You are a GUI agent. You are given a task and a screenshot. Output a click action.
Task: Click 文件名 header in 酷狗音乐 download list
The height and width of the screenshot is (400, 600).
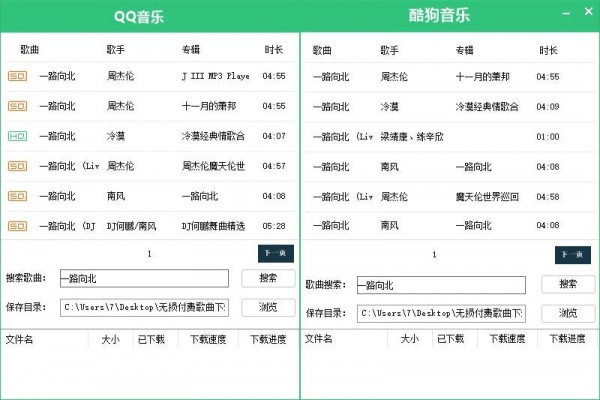click(318, 338)
